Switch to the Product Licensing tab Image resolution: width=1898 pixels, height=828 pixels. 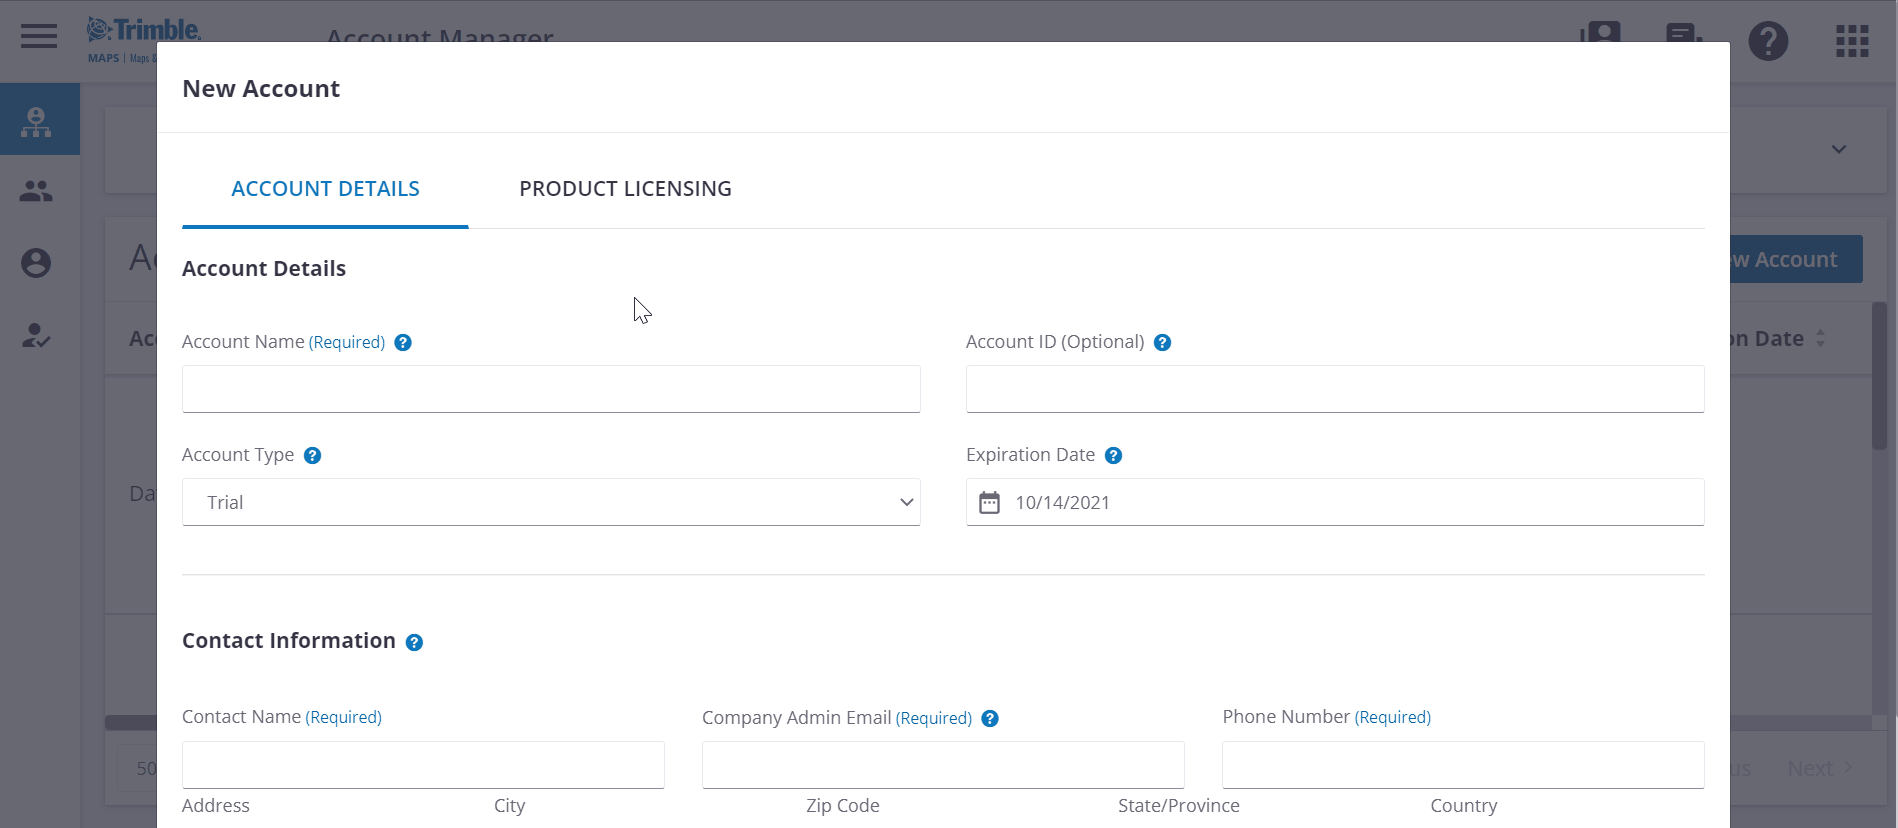(625, 189)
